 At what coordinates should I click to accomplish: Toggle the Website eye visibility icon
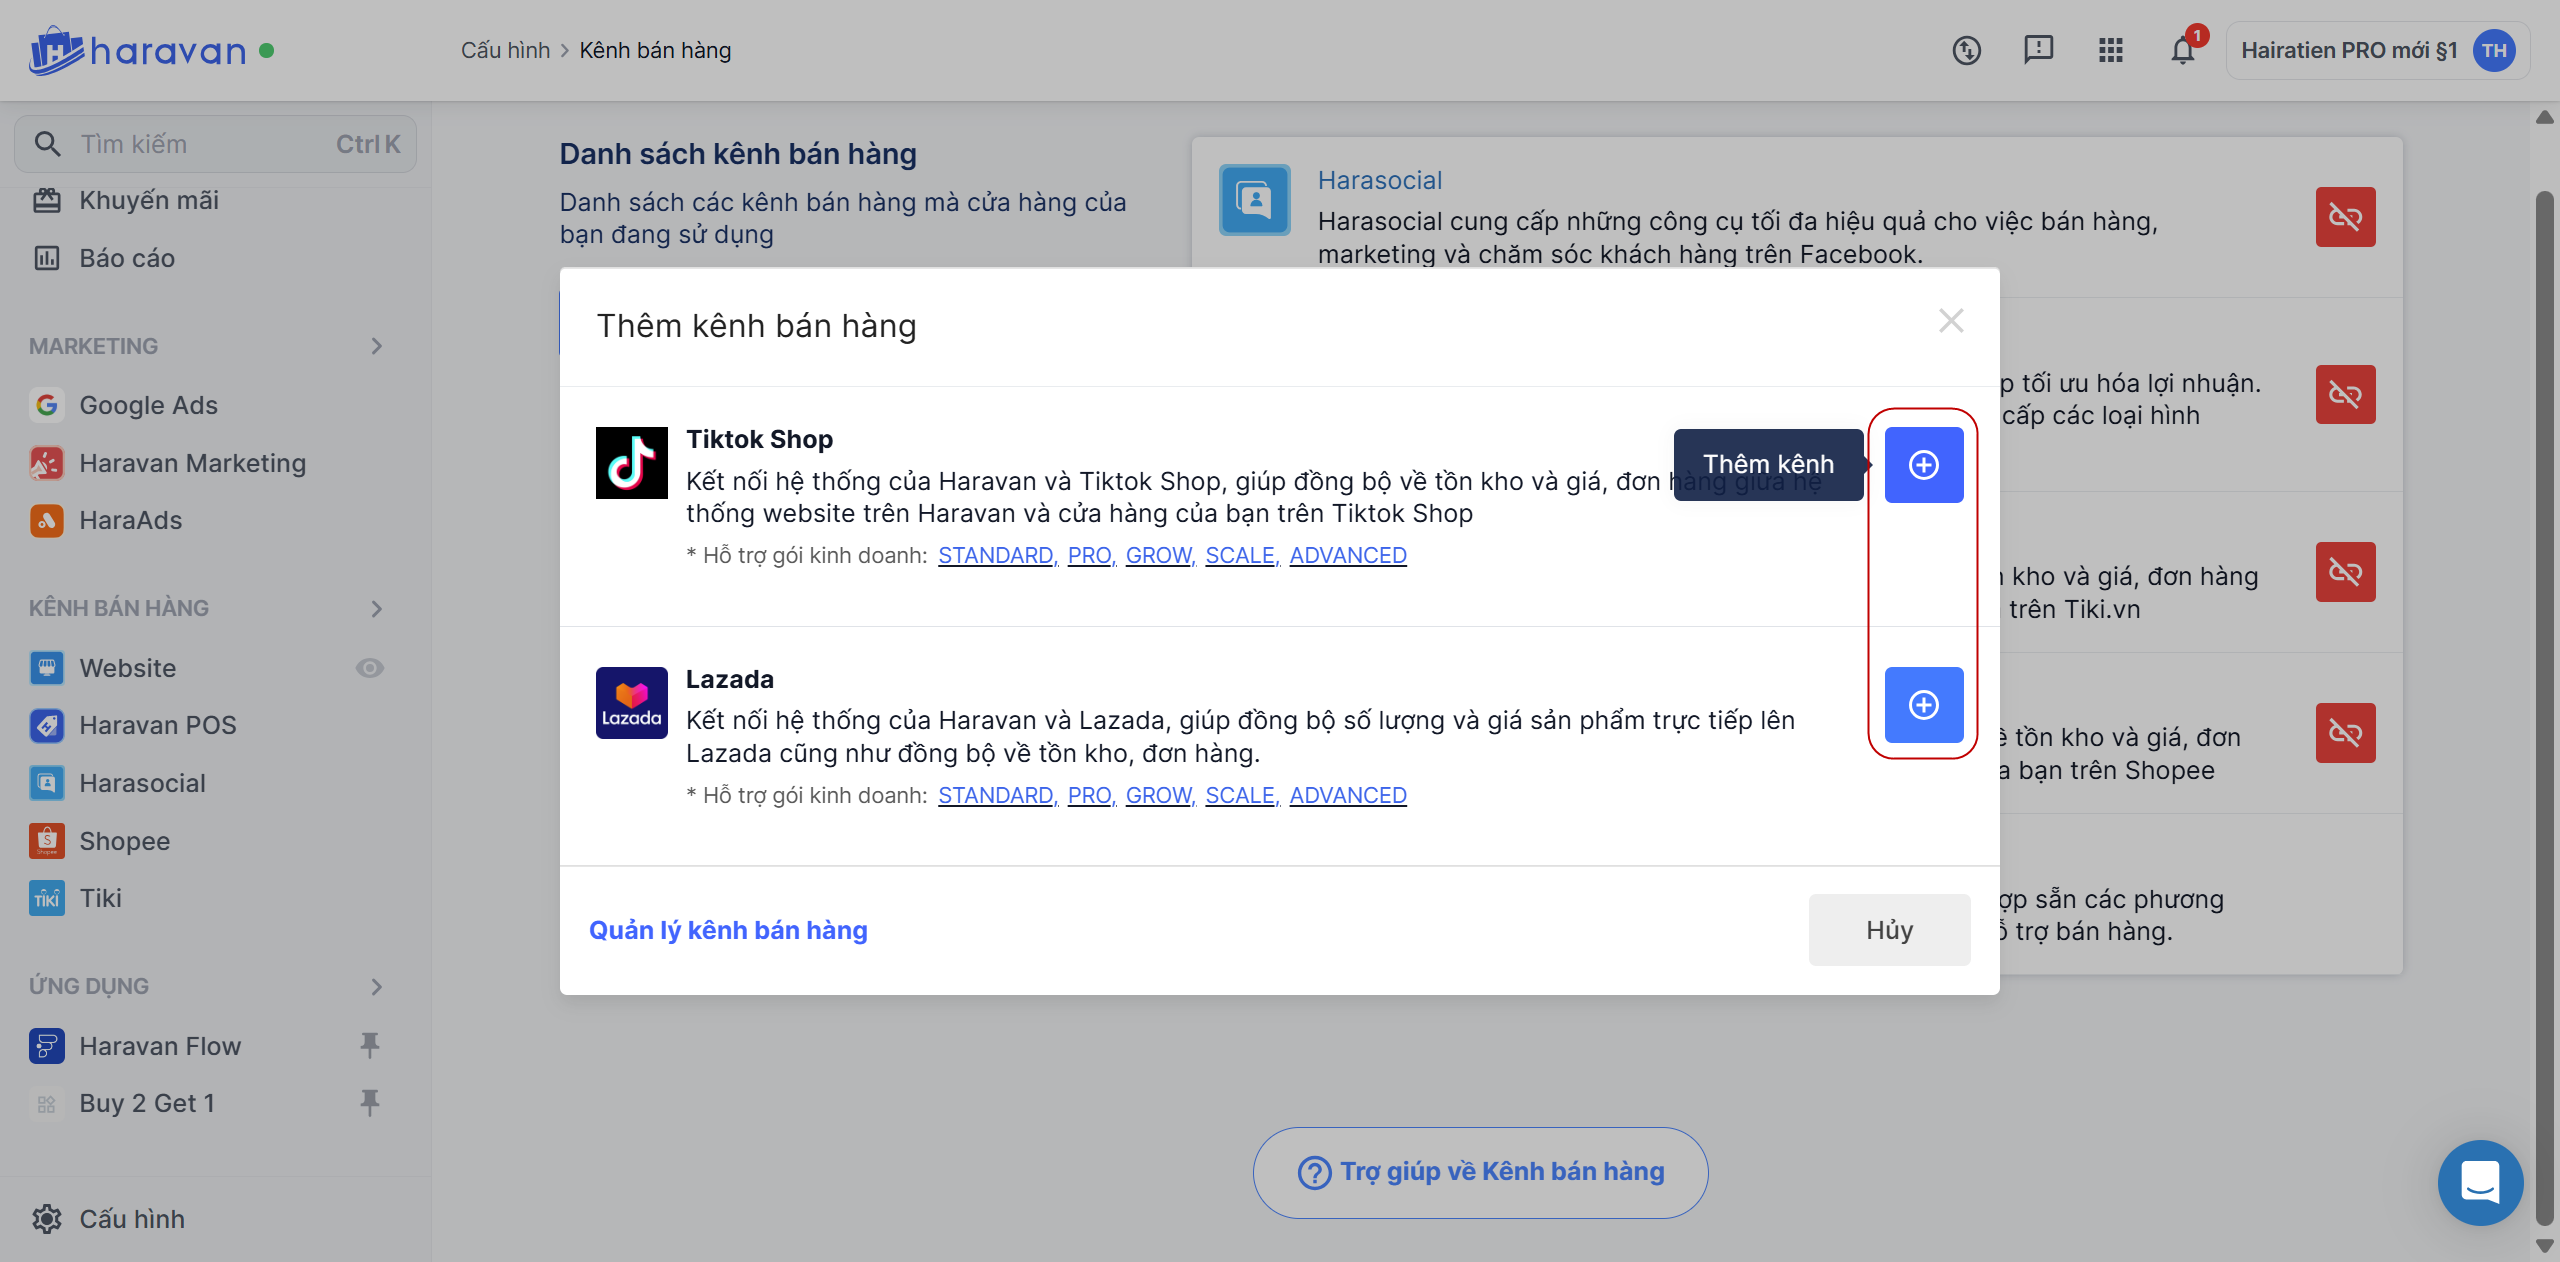(370, 668)
